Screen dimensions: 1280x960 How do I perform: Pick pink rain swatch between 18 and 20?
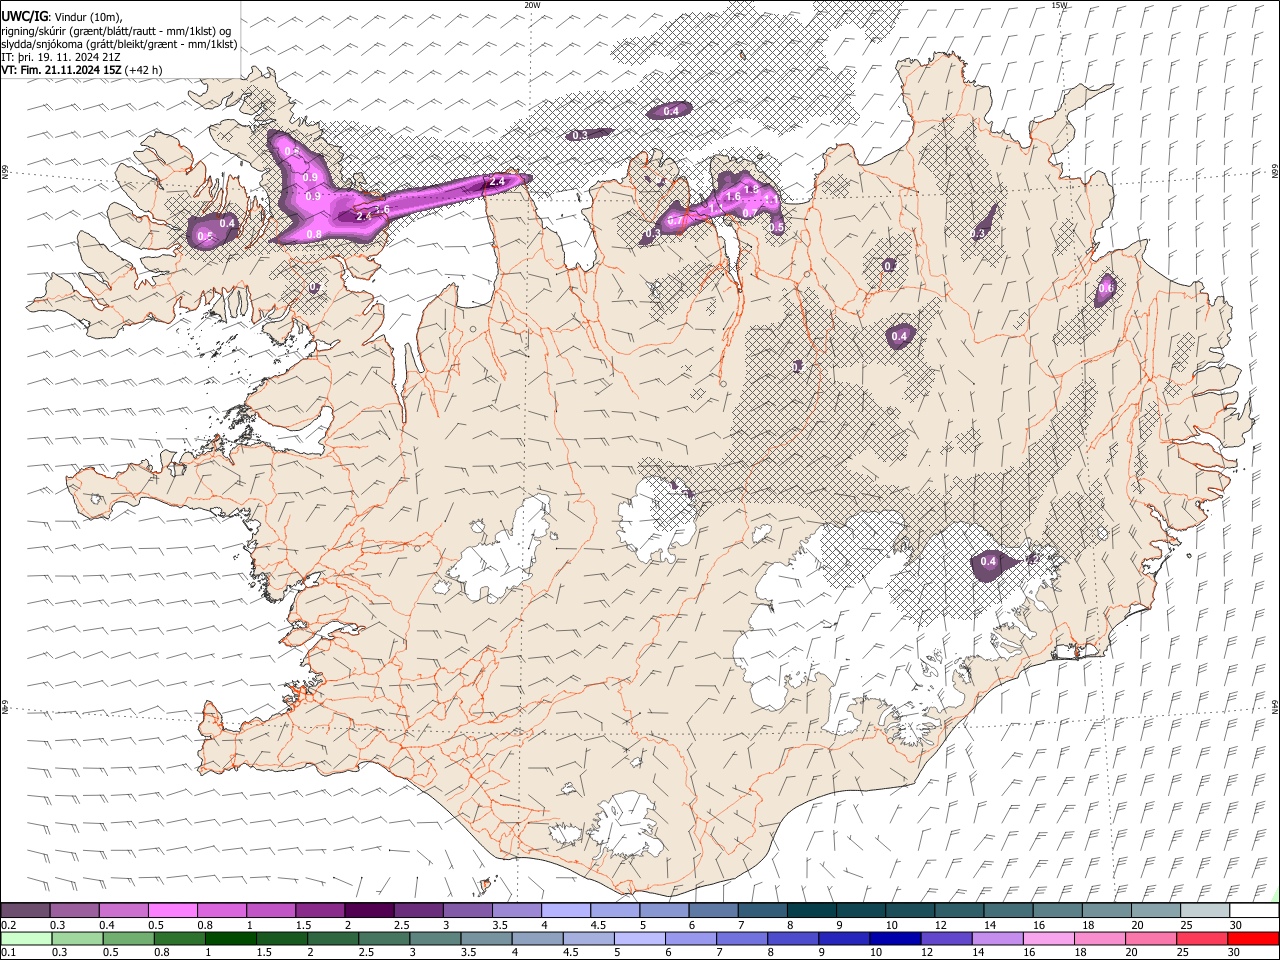click(x=1100, y=938)
